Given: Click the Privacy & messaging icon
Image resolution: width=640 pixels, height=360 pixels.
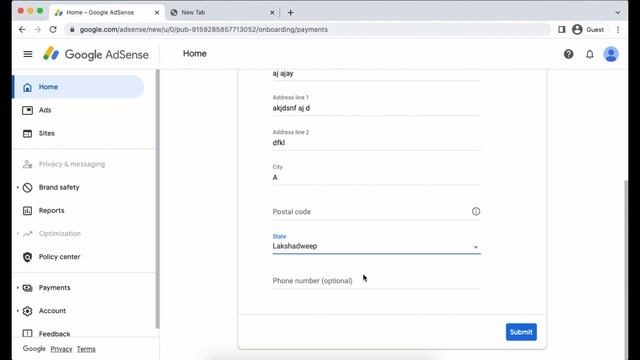Looking at the screenshot, I should (27, 164).
